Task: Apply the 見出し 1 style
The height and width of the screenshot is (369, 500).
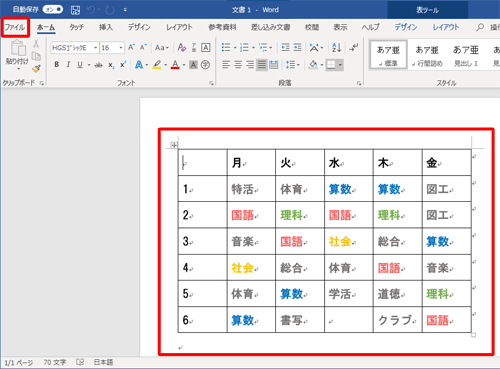Action: (466, 55)
